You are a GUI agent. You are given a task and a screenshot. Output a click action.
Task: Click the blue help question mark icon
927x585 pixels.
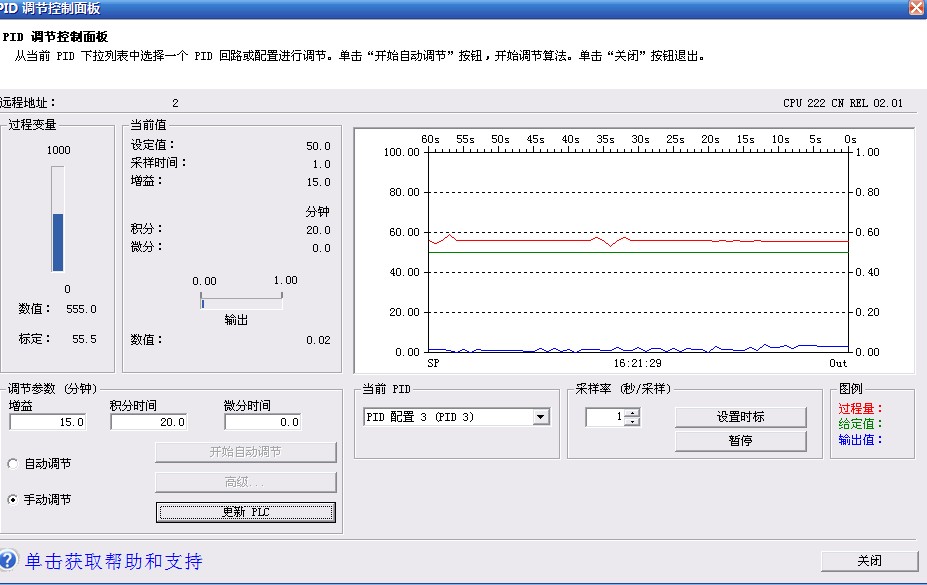(9, 560)
